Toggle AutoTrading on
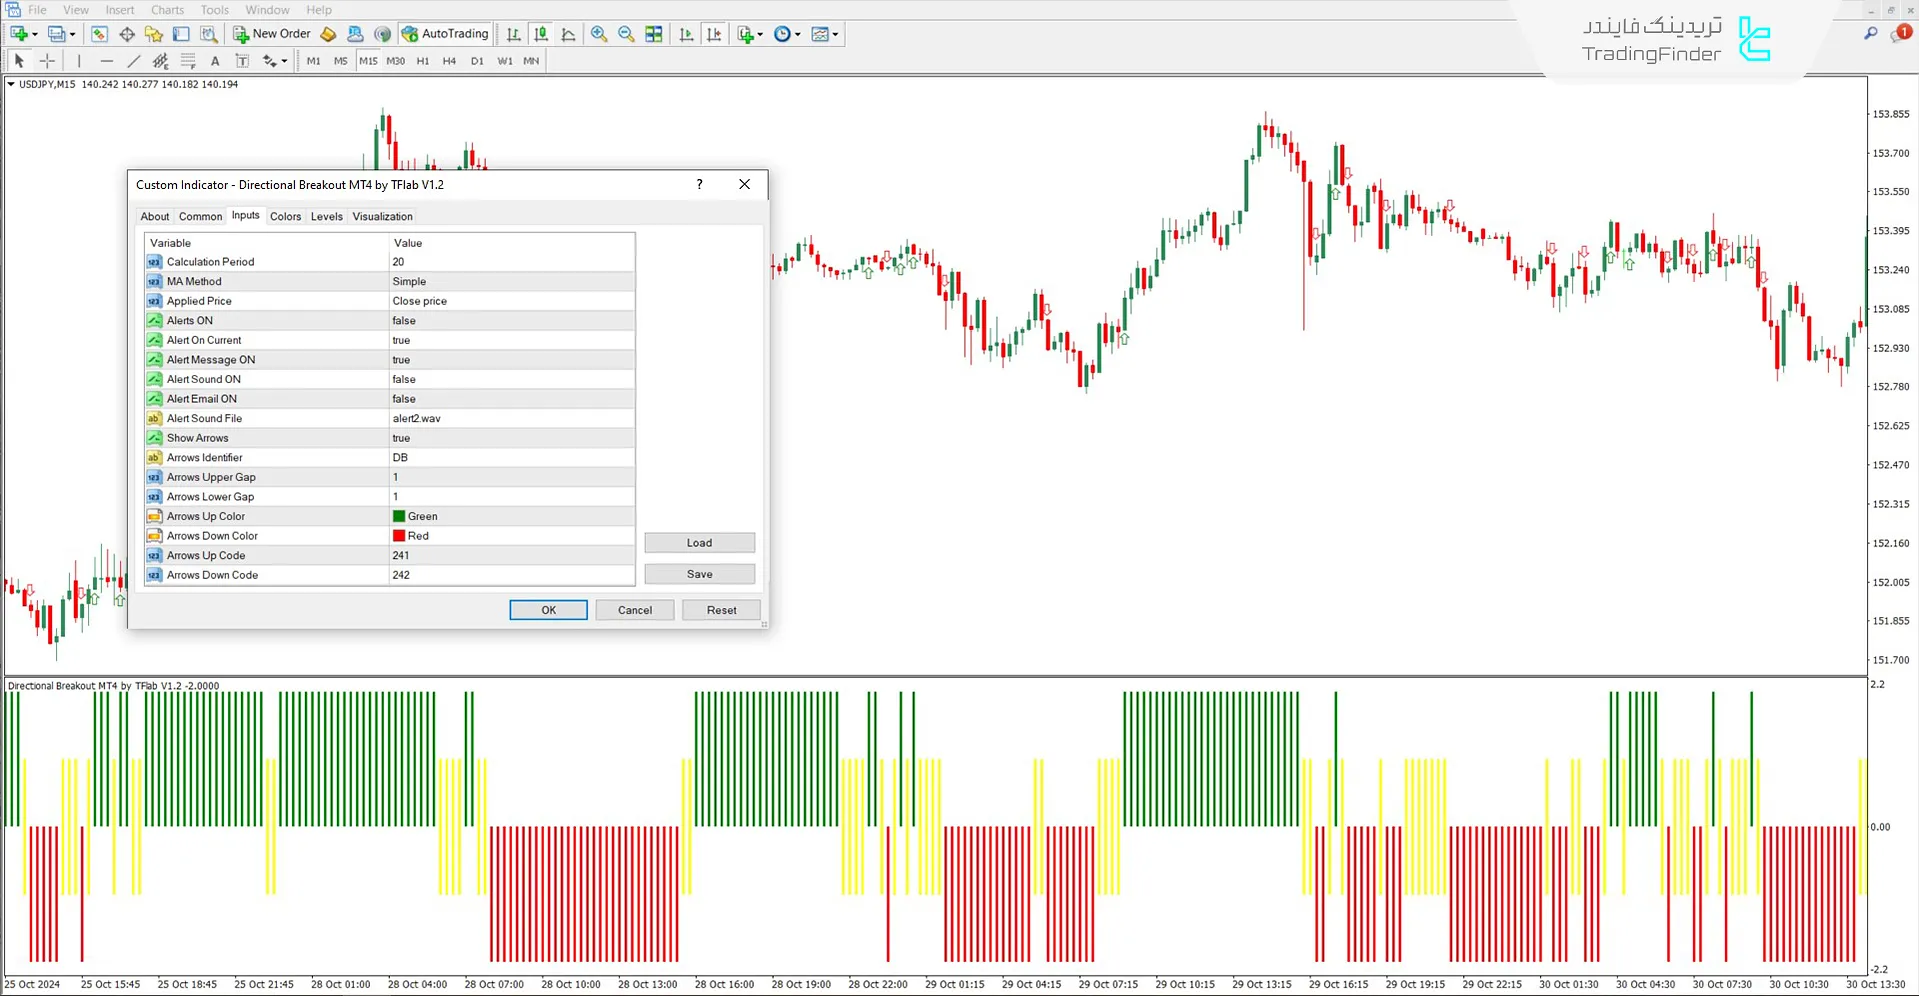 tap(444, 33)
